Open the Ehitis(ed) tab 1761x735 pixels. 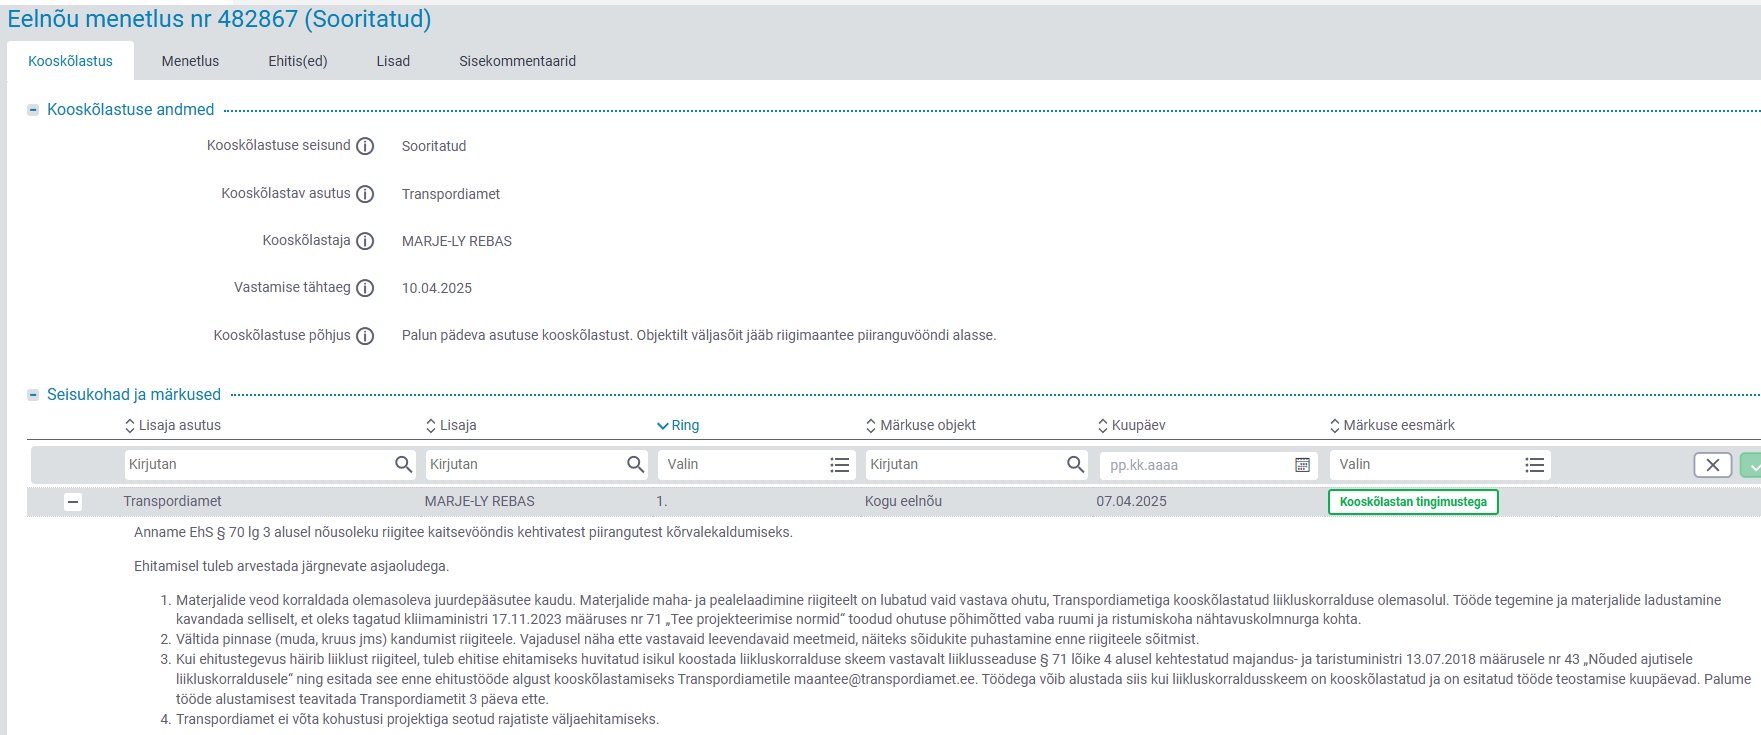pos(298,61)
